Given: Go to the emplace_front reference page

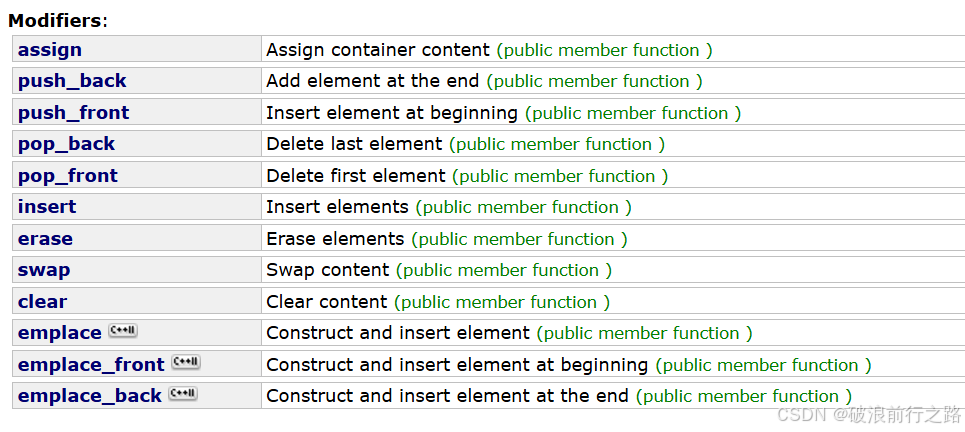Looking at the screenshot, I should click(x=91, y=365).
